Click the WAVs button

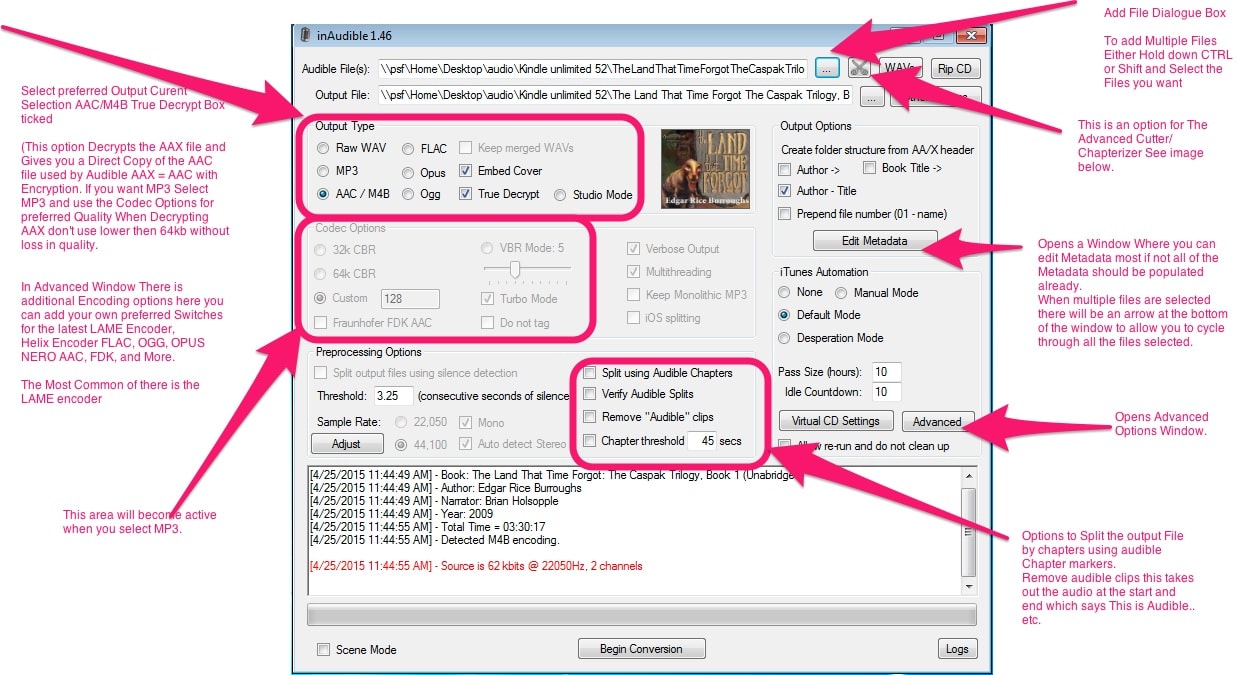[x=900, y=68]
